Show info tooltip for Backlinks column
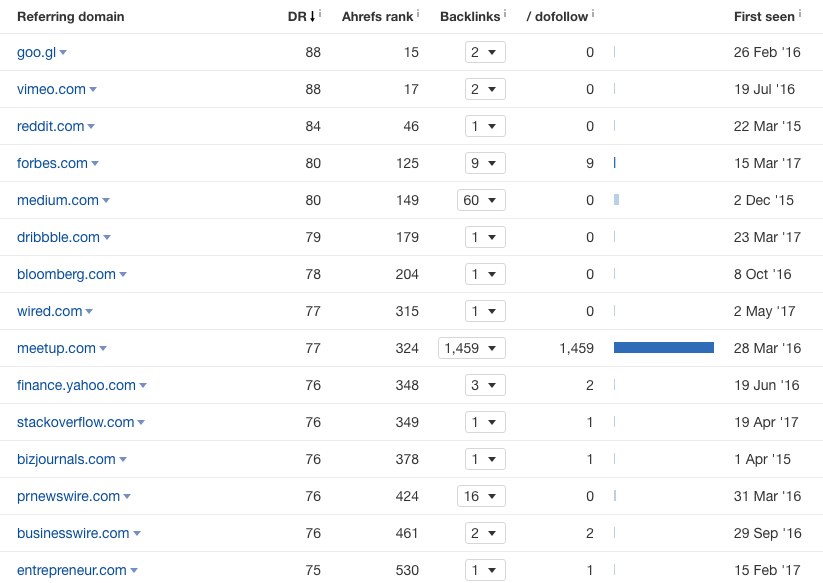Screen dimensions: 823x583 pos(505,14)
